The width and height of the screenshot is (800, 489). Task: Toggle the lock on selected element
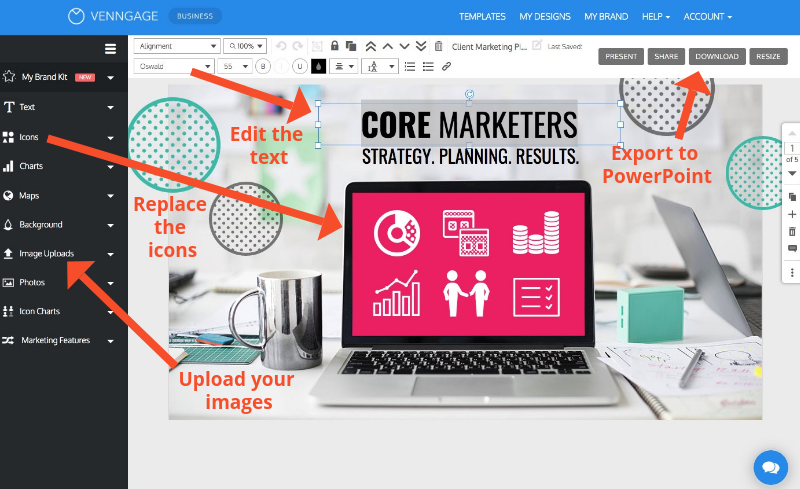pos(335,46)
